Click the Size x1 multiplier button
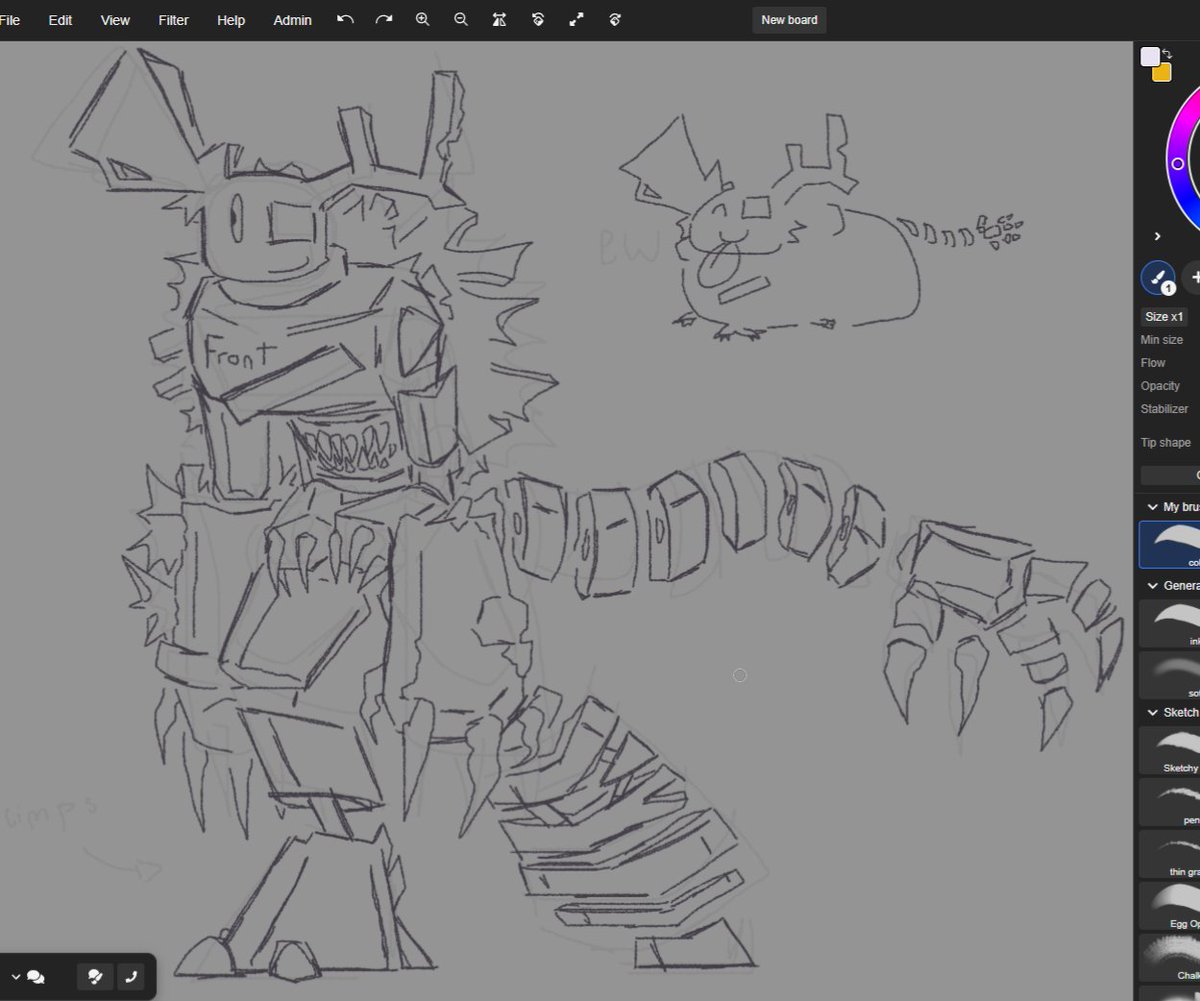This screenshot has width=1200, height=1001. [1164, 317]
